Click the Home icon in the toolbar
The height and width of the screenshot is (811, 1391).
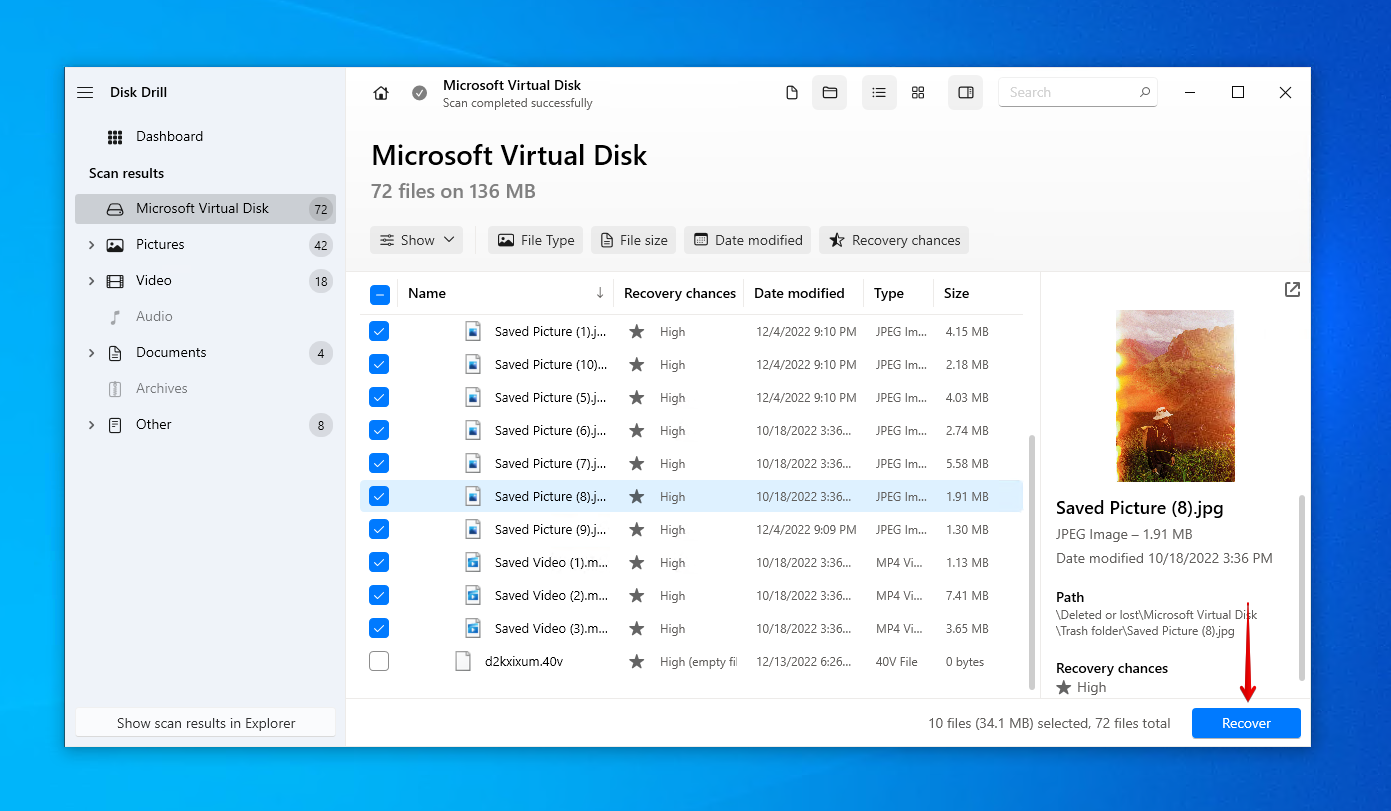click(381, 93)
